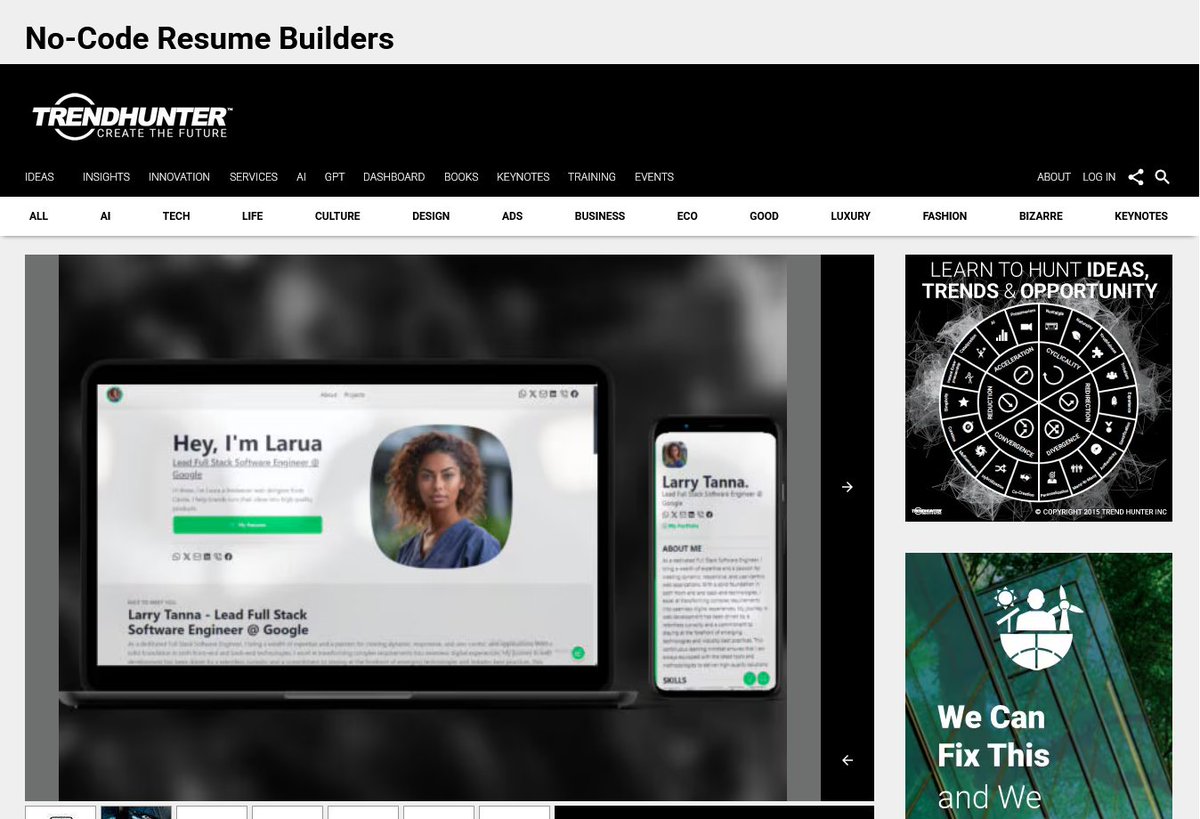Open the INNOVATION menu

click(179, 177)
